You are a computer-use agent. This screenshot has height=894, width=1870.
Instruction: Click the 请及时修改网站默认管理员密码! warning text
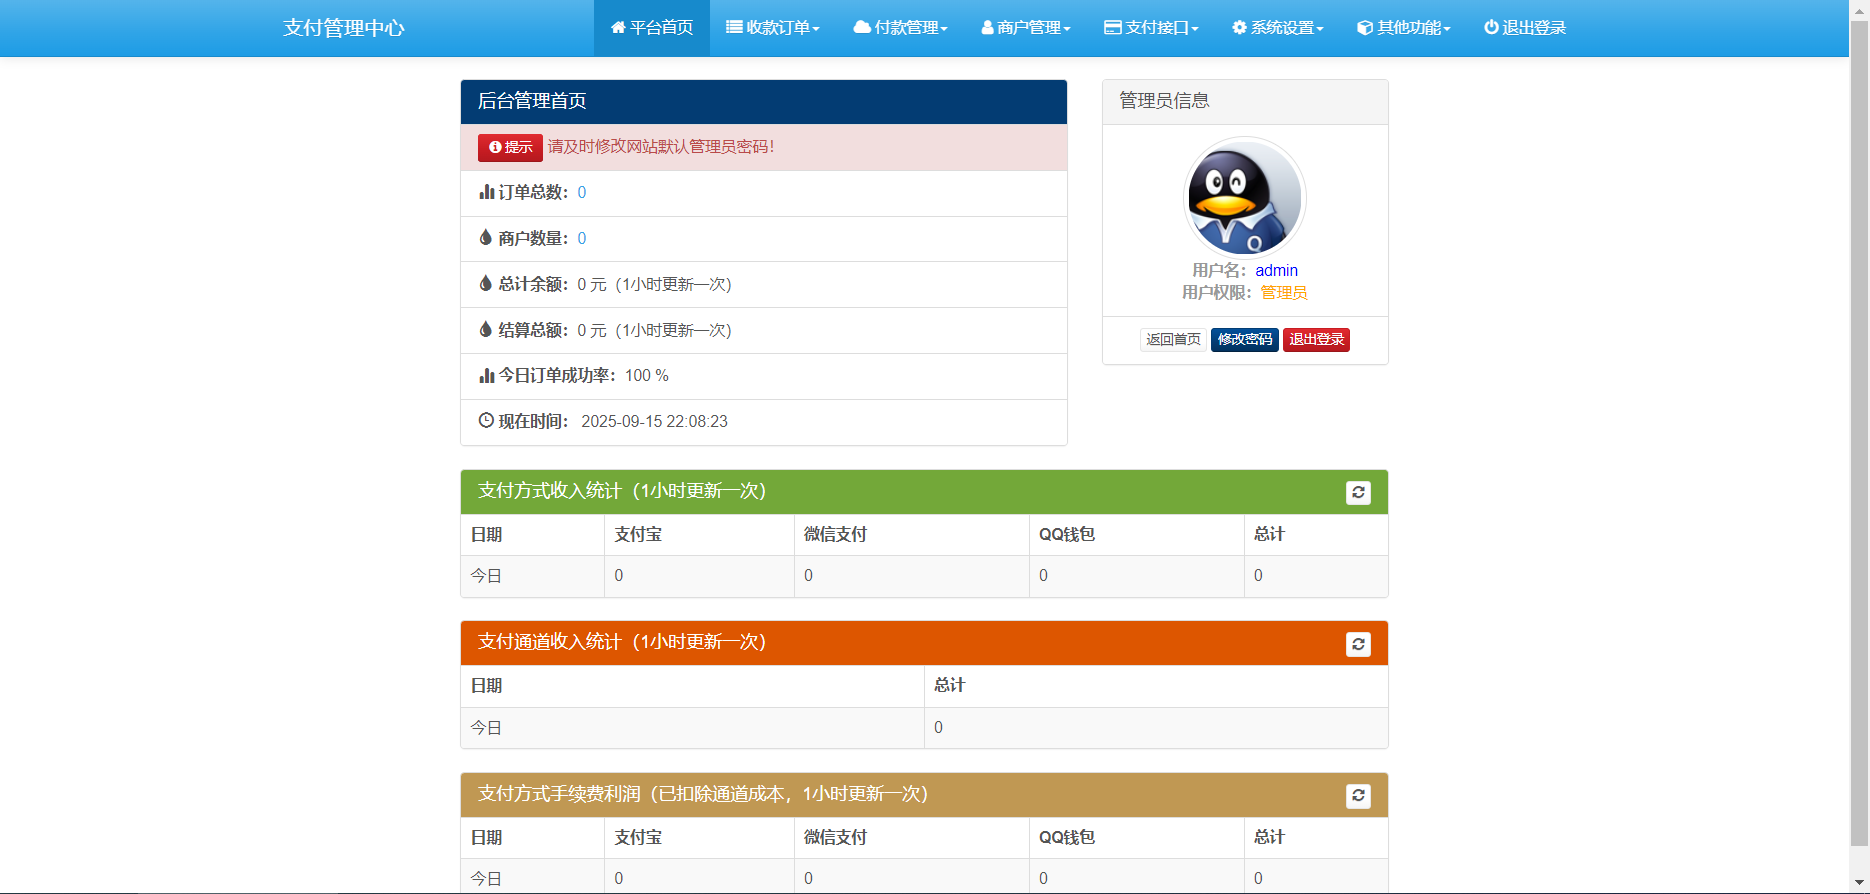pos(661,147)
